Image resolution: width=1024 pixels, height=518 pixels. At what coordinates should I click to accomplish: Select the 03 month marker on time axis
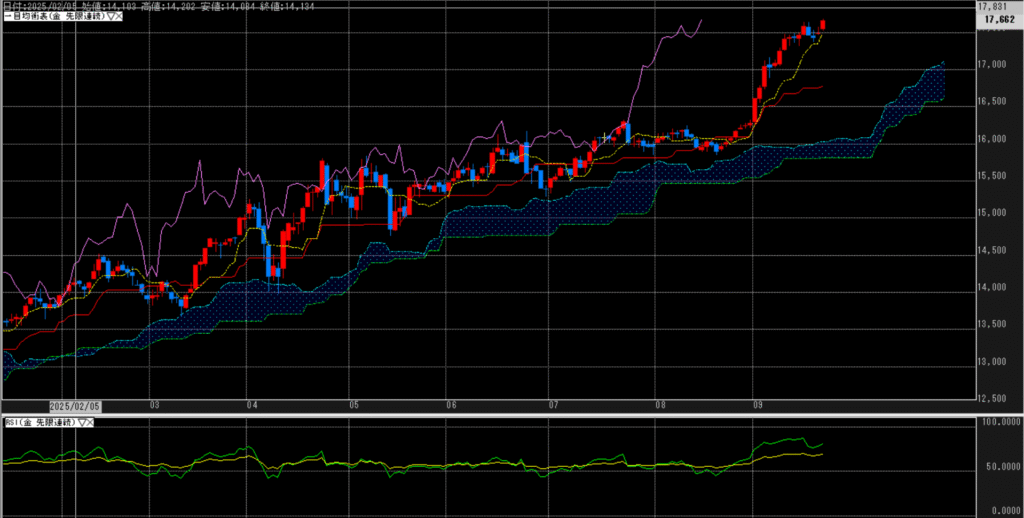pyautogui.click(x=153, y=406)
